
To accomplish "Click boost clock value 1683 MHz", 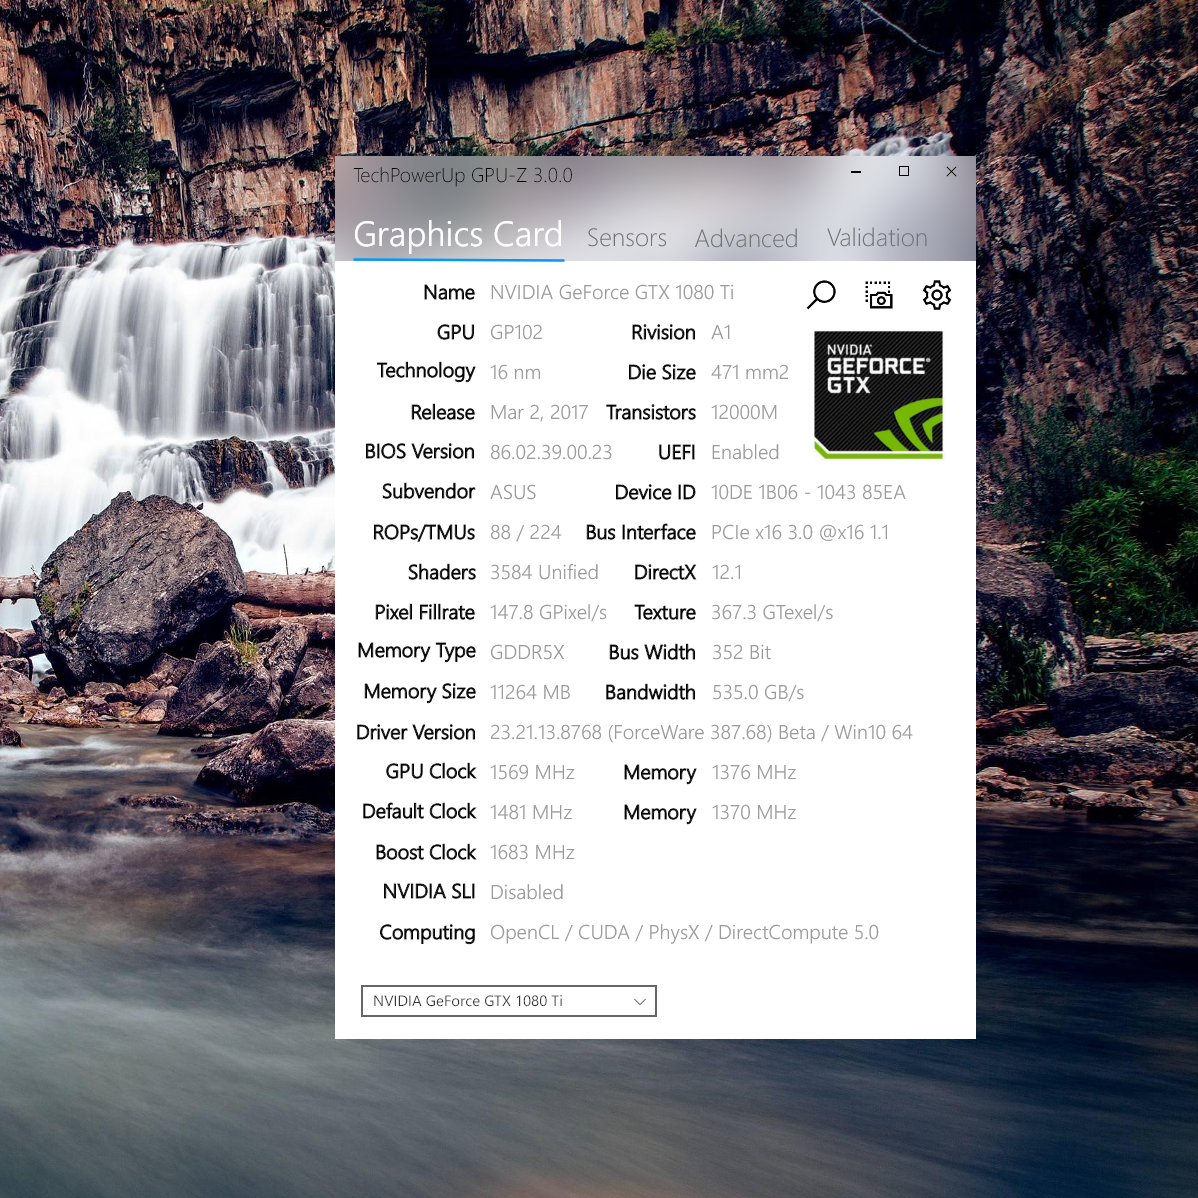I will (x=532, y=853).
